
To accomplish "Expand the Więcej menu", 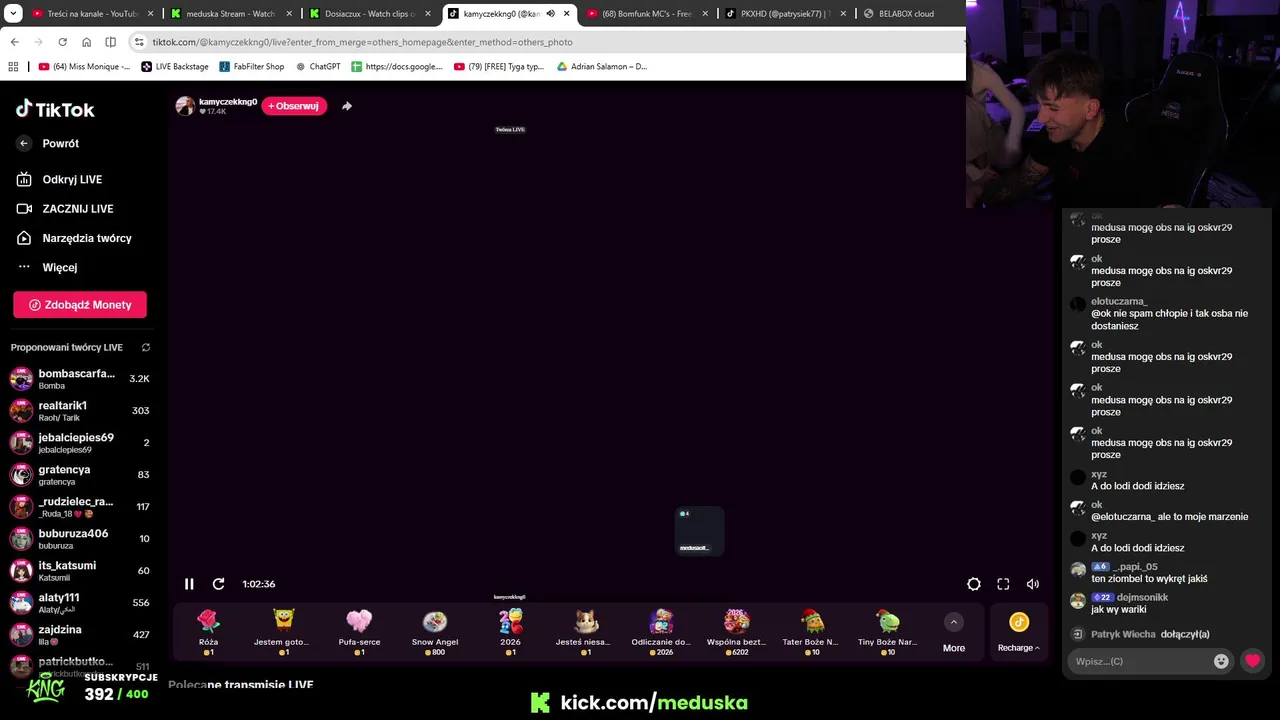I will [47, 268].
